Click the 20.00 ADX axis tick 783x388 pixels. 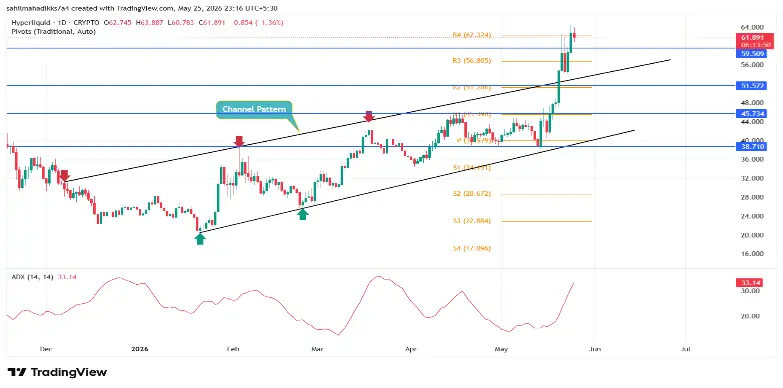(752, 316)
